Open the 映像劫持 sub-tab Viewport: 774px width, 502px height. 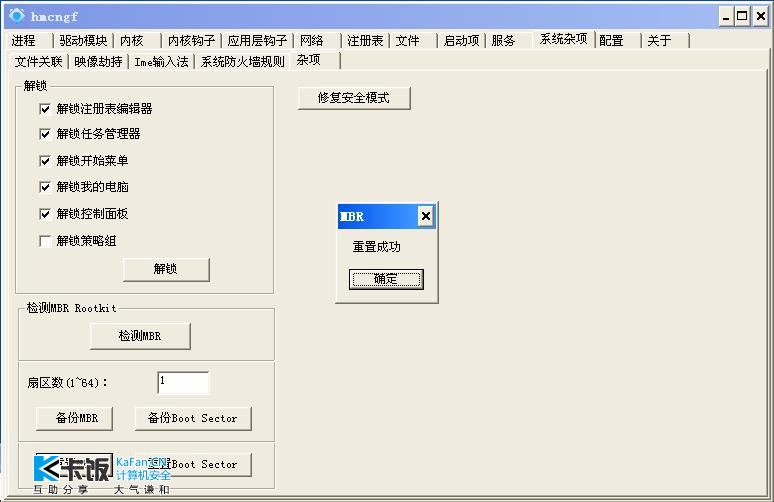[98, 61]
